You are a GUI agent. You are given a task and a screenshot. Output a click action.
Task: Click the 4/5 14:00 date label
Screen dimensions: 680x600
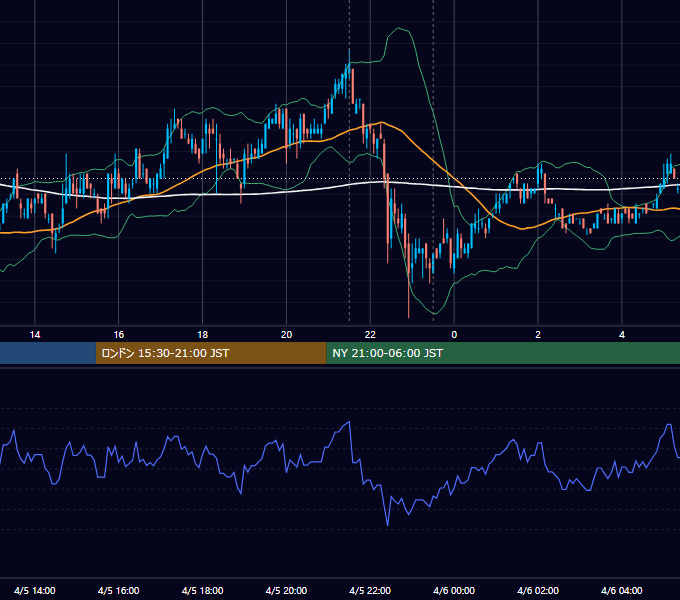(x=35, y=590)
